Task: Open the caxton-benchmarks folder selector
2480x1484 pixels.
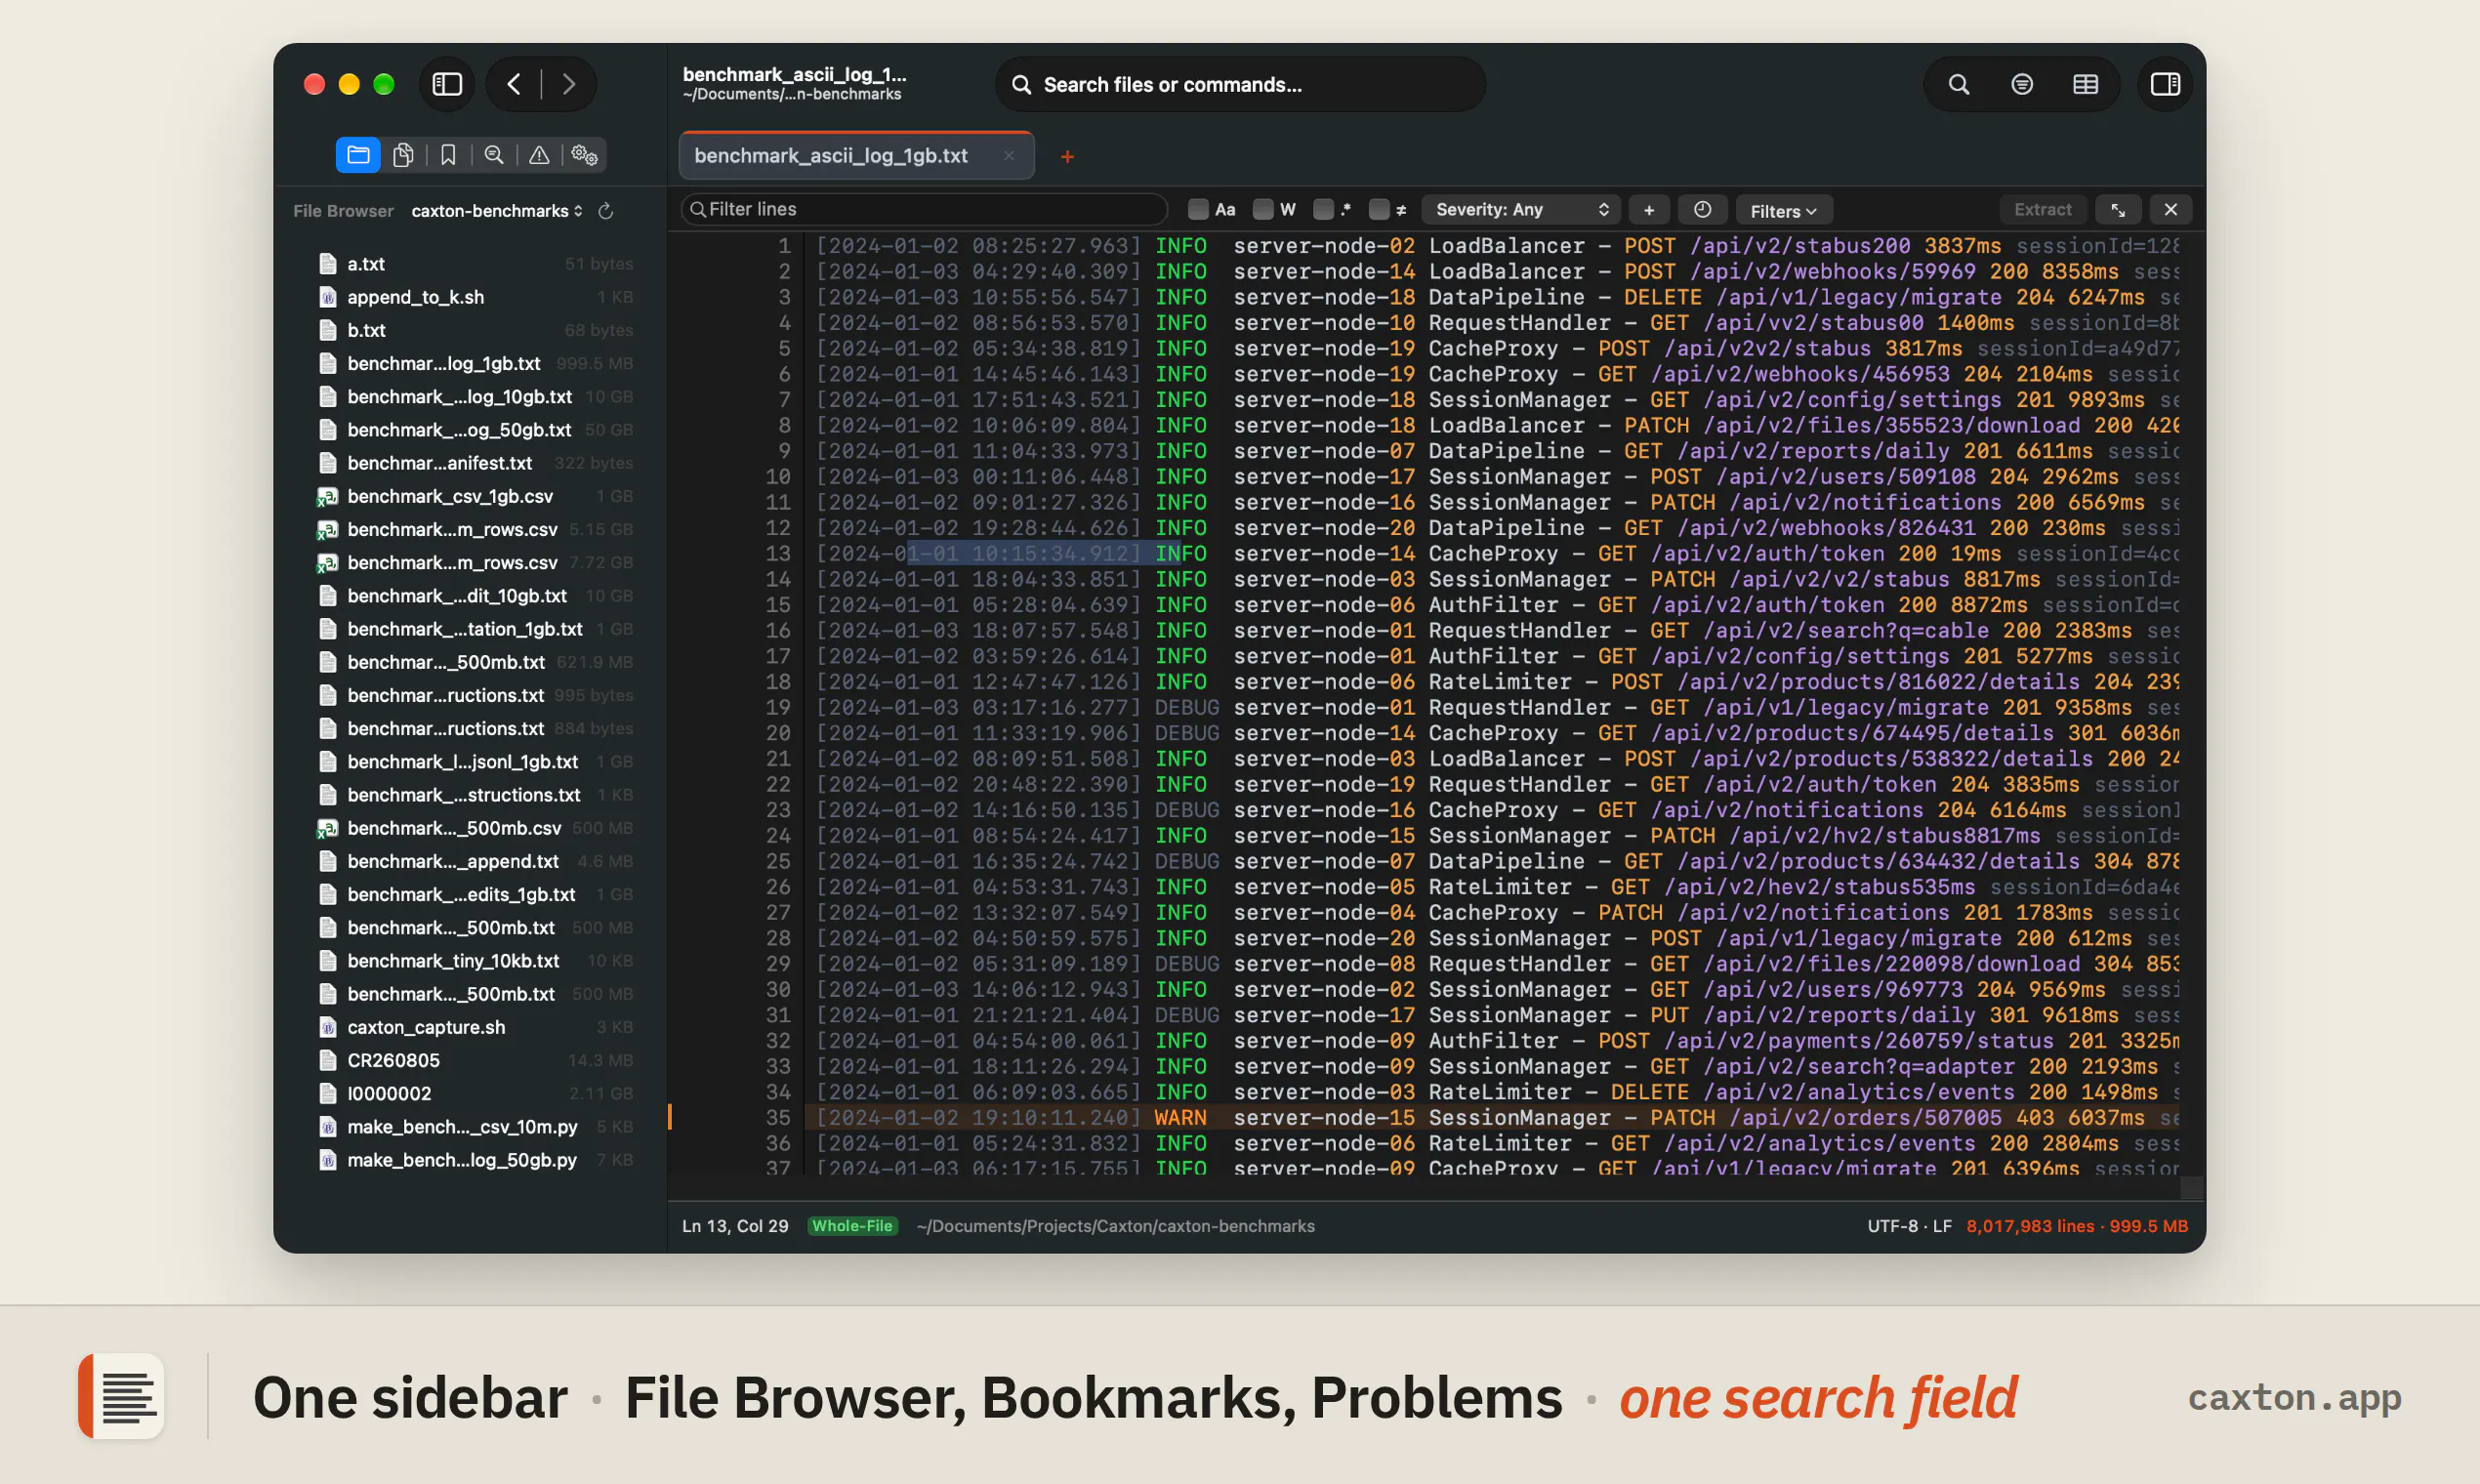Action: click(497, 211)
